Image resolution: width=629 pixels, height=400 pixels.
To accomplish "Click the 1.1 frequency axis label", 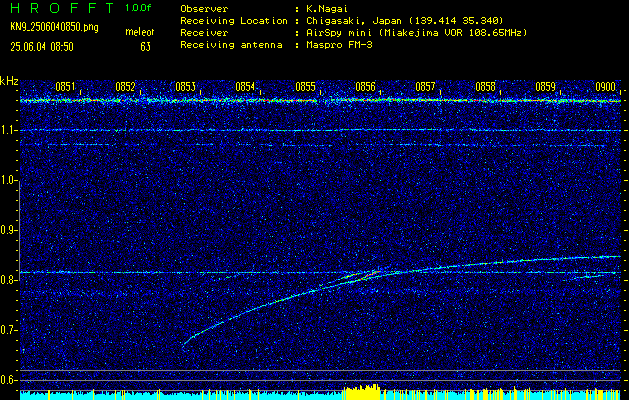I will point(9,130).
